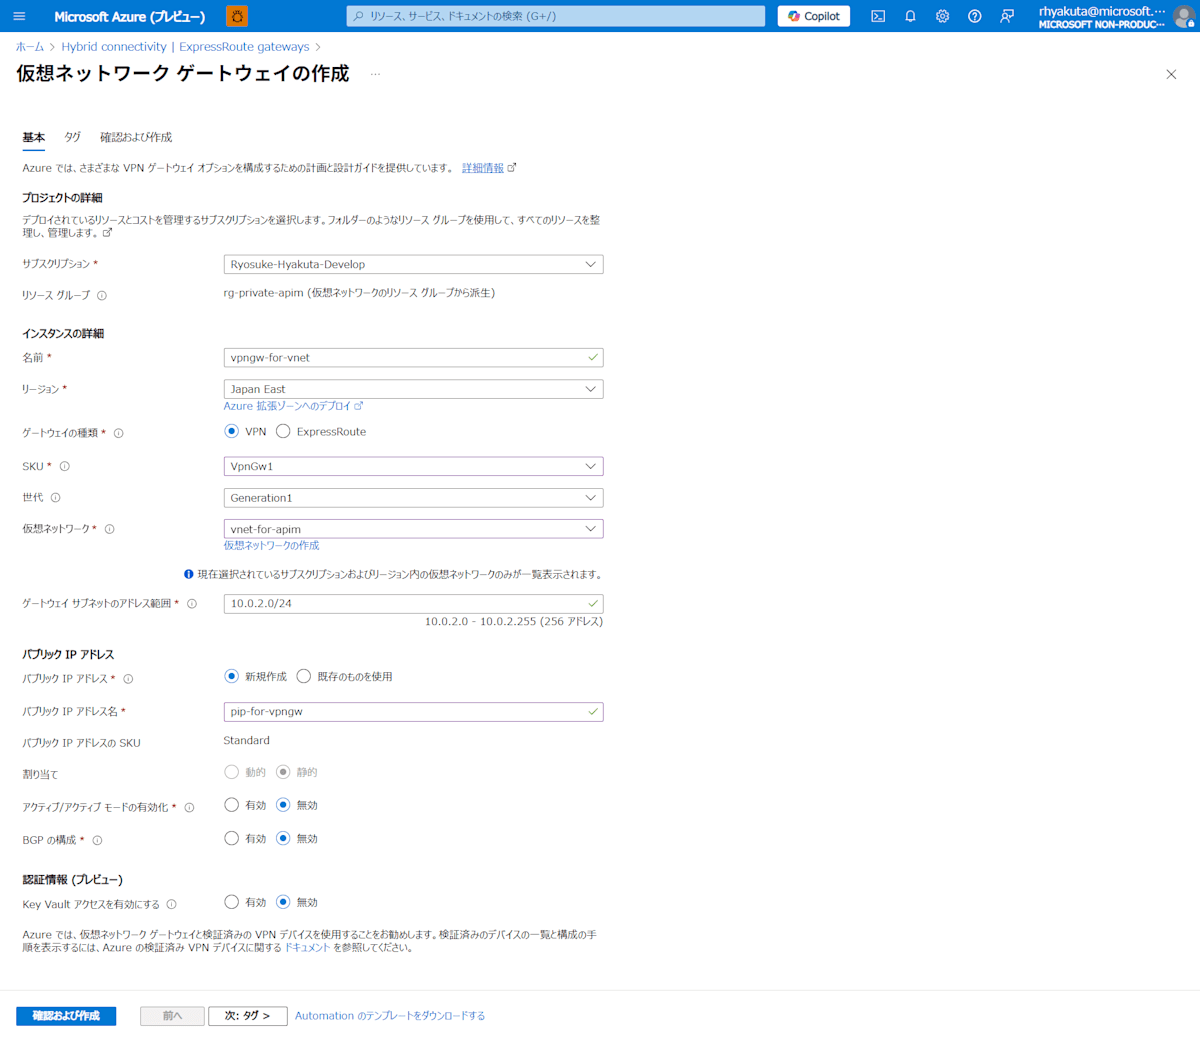Click the top resource search box
1200x1042 pixels.
coord(556,16)
